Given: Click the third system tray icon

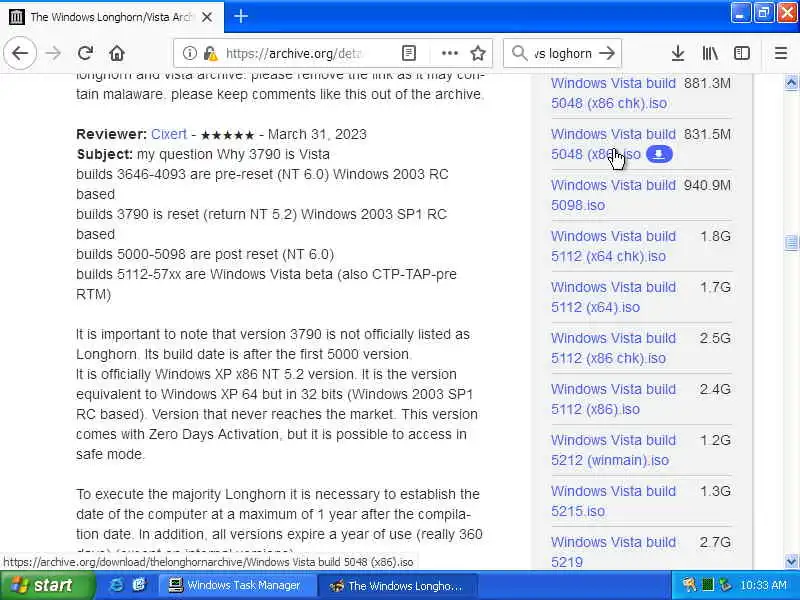Looking at the screenshot, I should (725, 585).
